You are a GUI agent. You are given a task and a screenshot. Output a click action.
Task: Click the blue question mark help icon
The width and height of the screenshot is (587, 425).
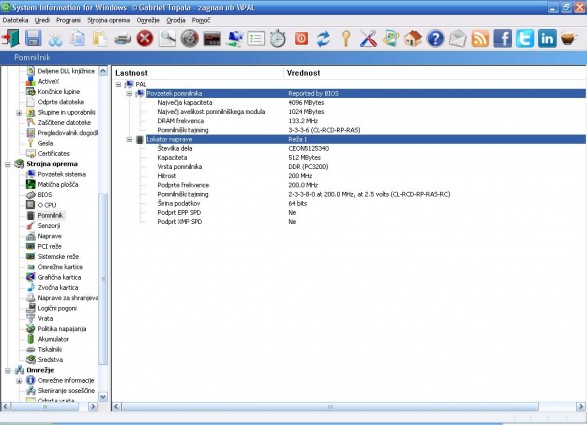pos(435,39)
